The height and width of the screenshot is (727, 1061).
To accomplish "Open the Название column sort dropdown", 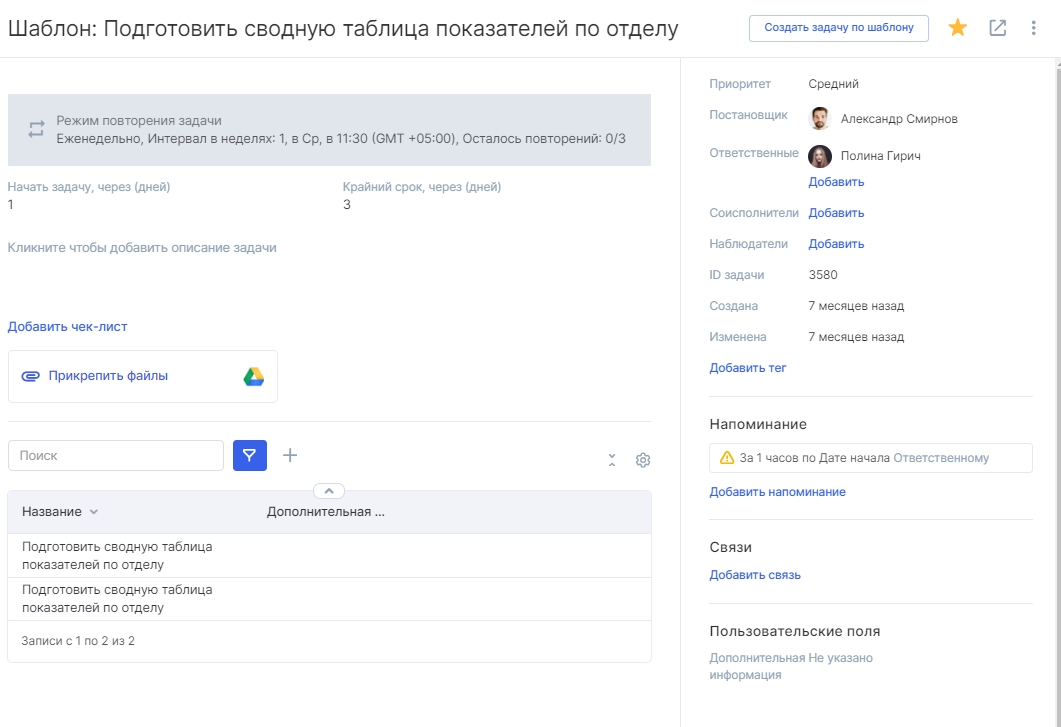I will click(94, 512).
